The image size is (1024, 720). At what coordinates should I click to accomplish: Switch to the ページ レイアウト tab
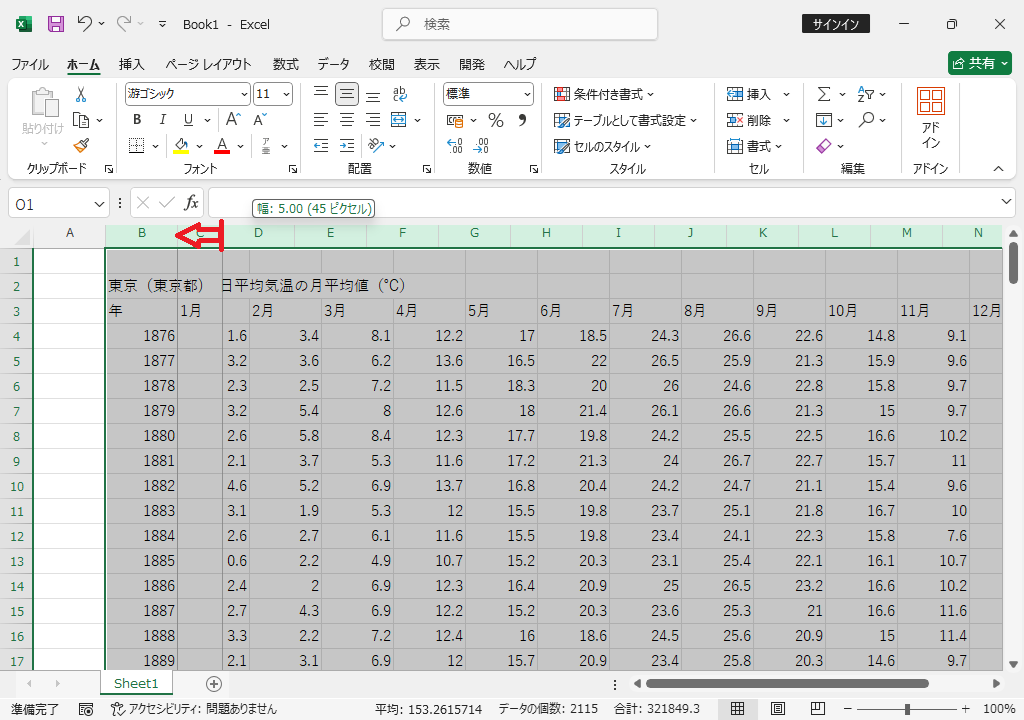pos(208,64)
